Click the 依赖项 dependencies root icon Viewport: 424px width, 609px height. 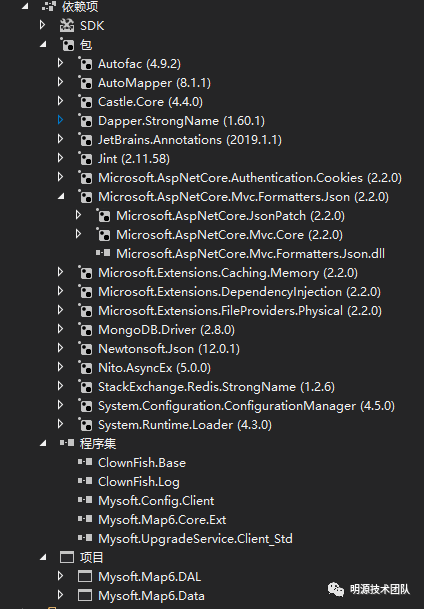[x=49, y=7]
